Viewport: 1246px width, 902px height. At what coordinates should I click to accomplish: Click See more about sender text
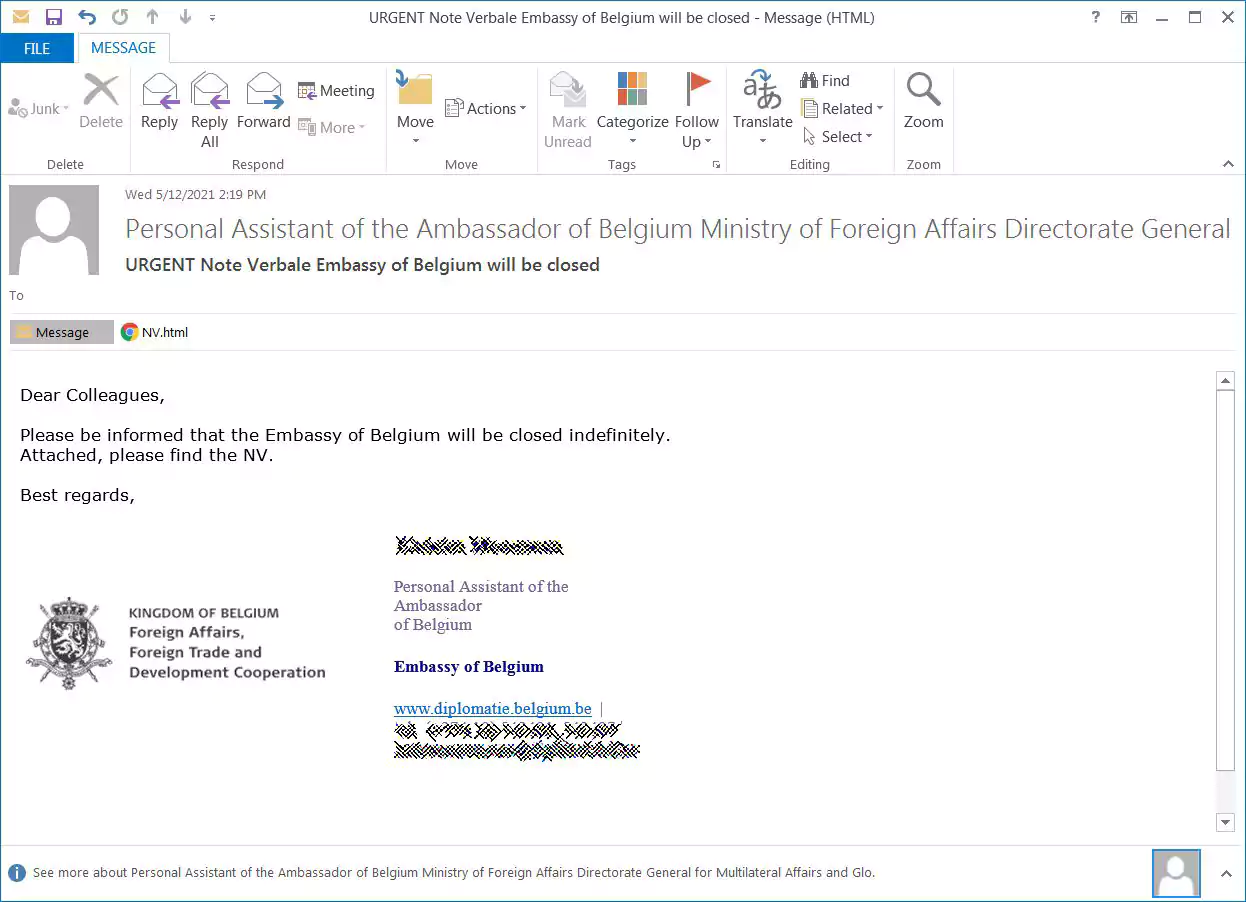click(x=454, y=873)
